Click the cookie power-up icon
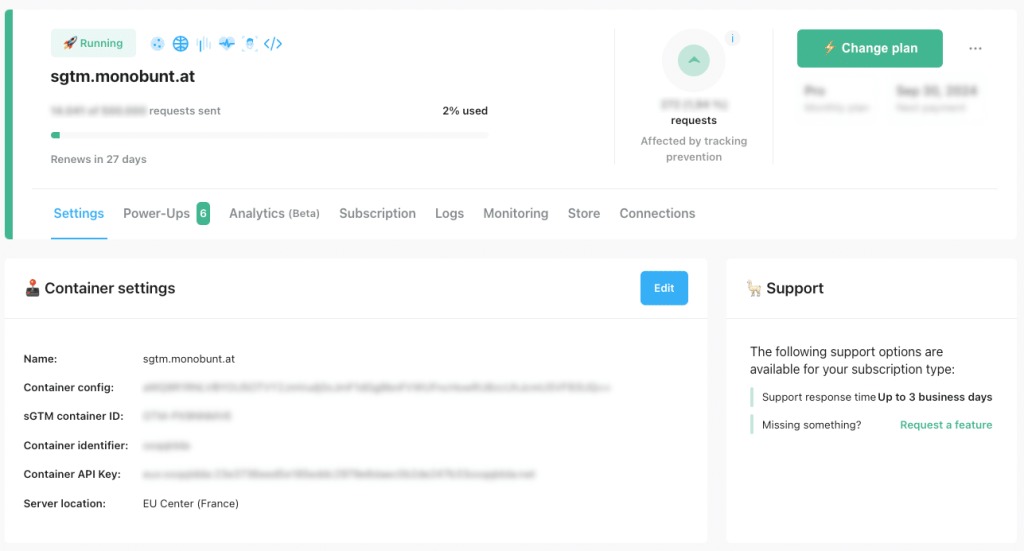 (157, 44)
